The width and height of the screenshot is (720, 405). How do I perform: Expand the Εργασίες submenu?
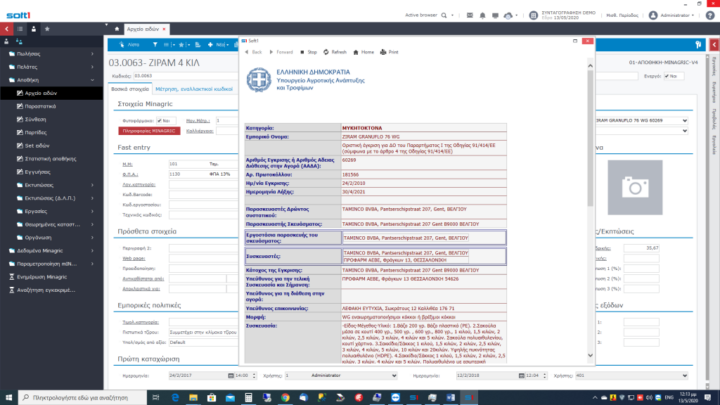[51, 211]
